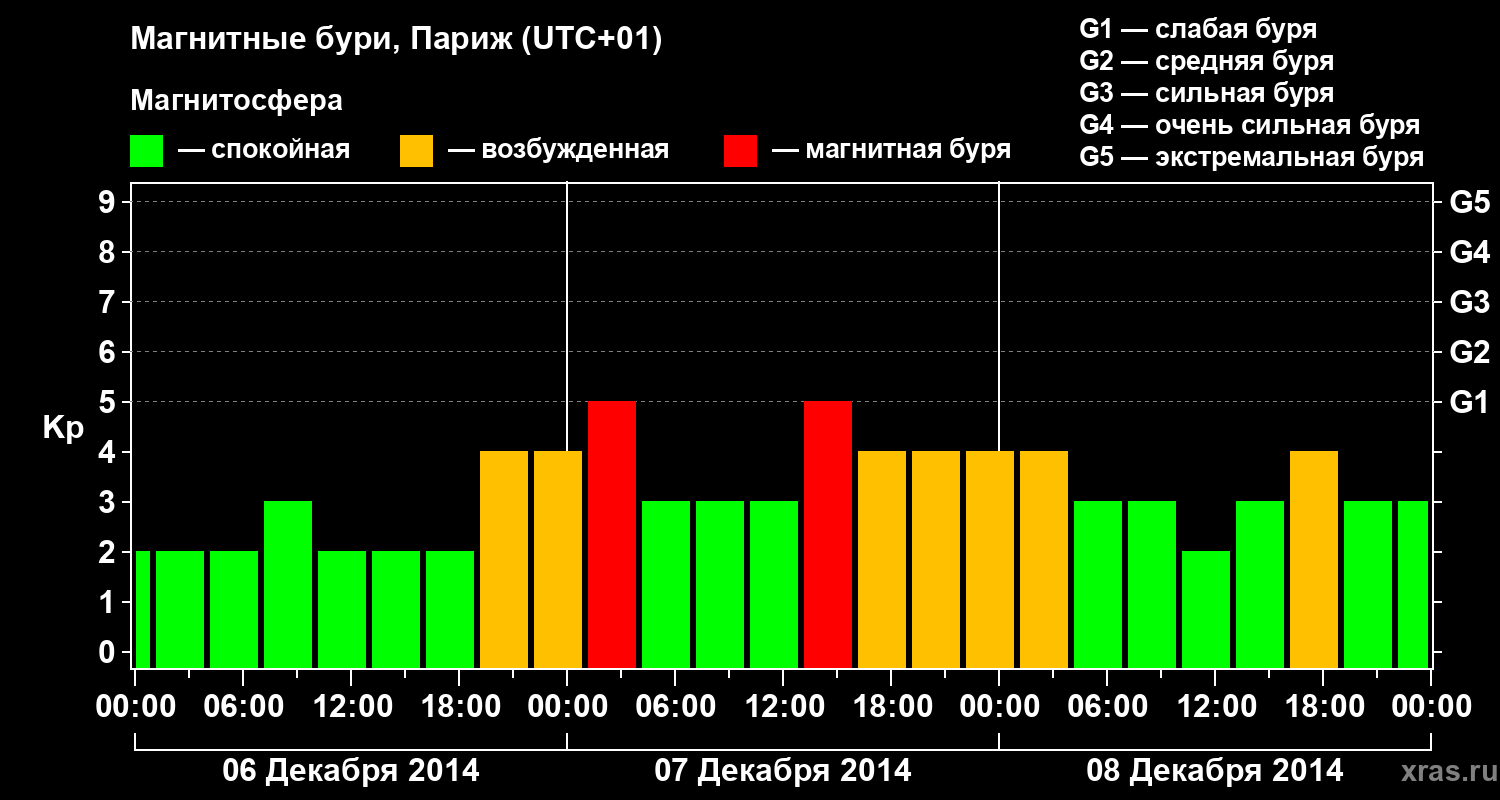Screen dimensions: 1500x800
Task: Click the 'G1 — слабая буря' legend line
Action: (1198, 28)
